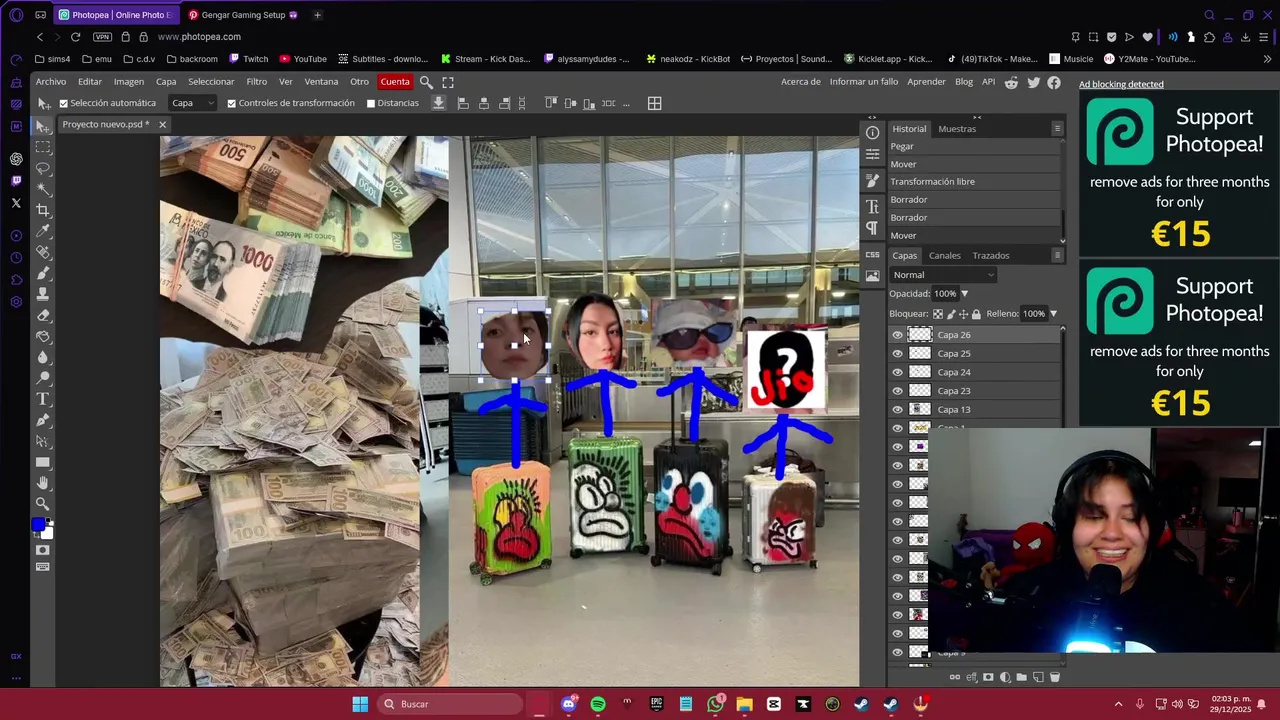Open the Filtro menu
The width and height of the screenshot is (1280, 720).
257,82
